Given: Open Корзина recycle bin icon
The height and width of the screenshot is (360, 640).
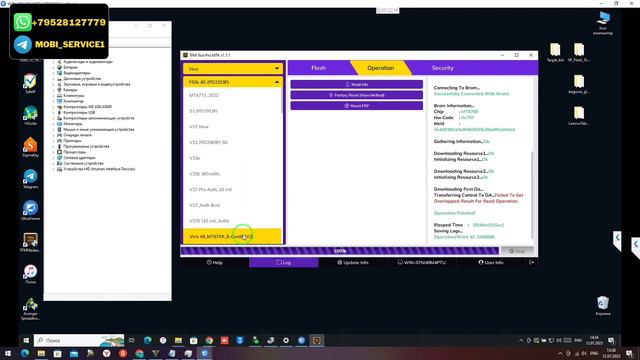Looking at the screenshot, I should point(603,306).
